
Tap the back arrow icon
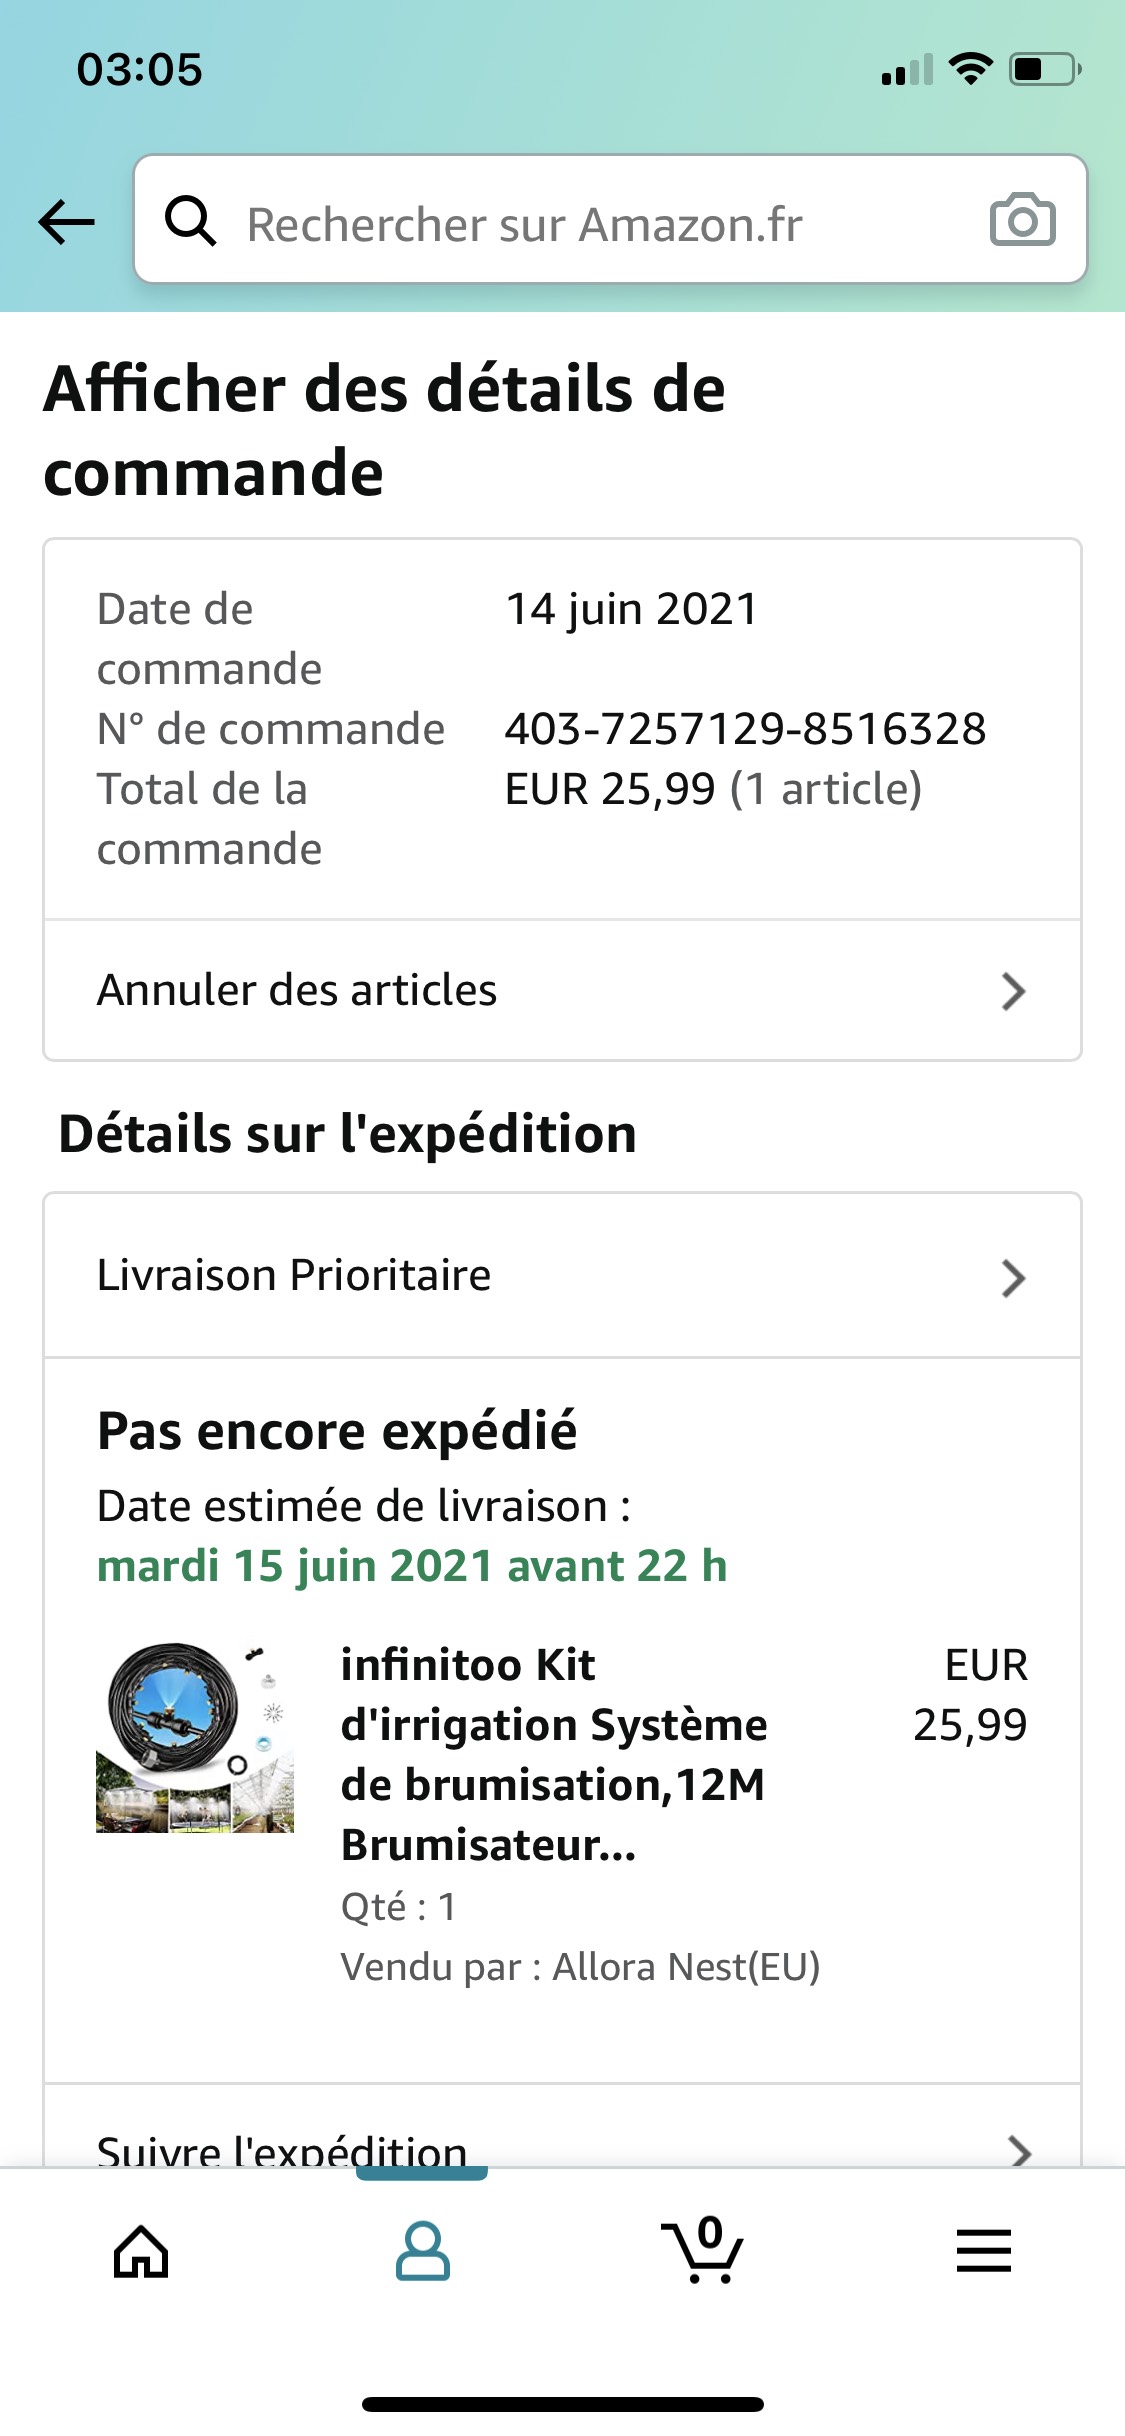pyautogui.click(x=66, y=221)
